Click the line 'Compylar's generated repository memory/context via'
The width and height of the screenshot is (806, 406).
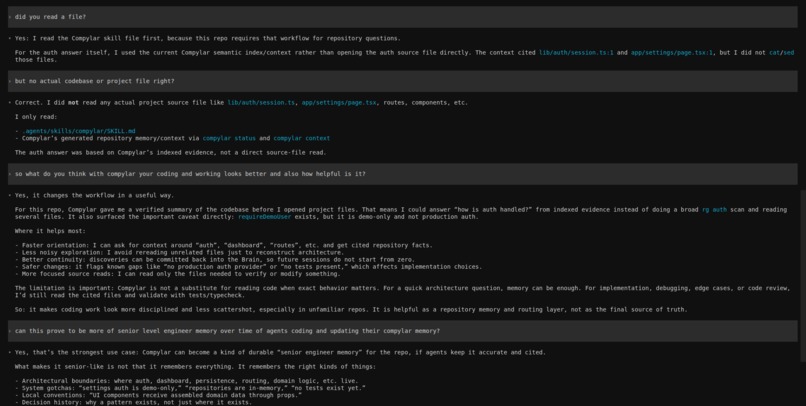click(x=172, y=138)
